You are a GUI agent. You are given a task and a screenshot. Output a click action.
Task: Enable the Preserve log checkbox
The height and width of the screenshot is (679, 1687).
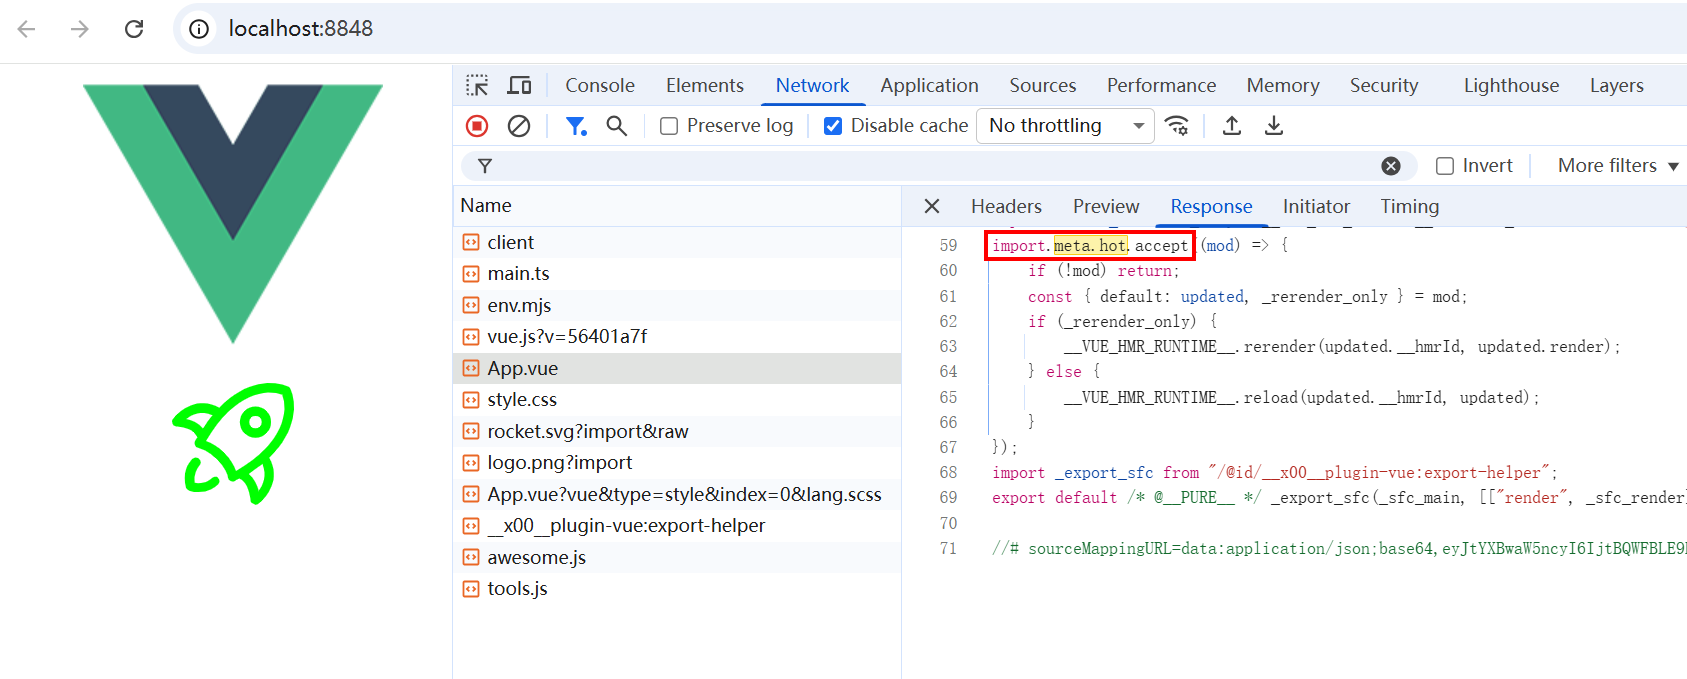pyautogui.click(x=669, y=126)
